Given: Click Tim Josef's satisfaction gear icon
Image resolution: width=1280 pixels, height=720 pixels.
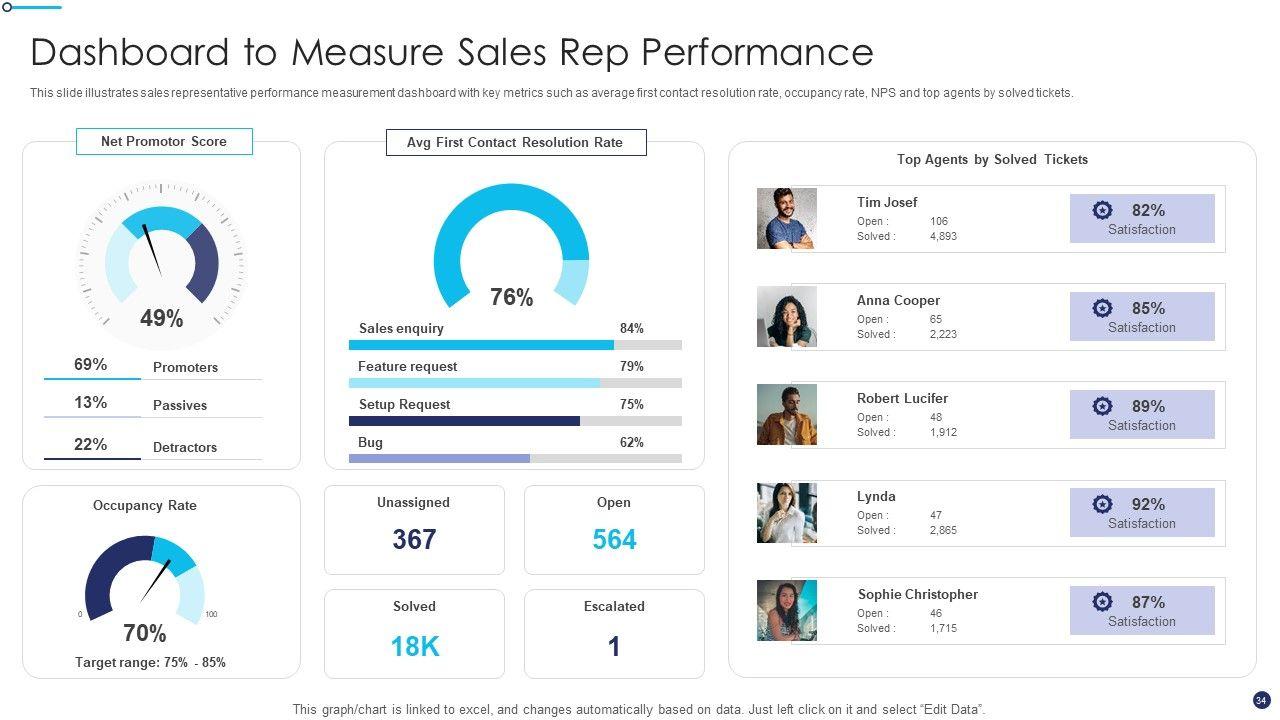Looking at the screenshot, I should tap(1102, 210).
